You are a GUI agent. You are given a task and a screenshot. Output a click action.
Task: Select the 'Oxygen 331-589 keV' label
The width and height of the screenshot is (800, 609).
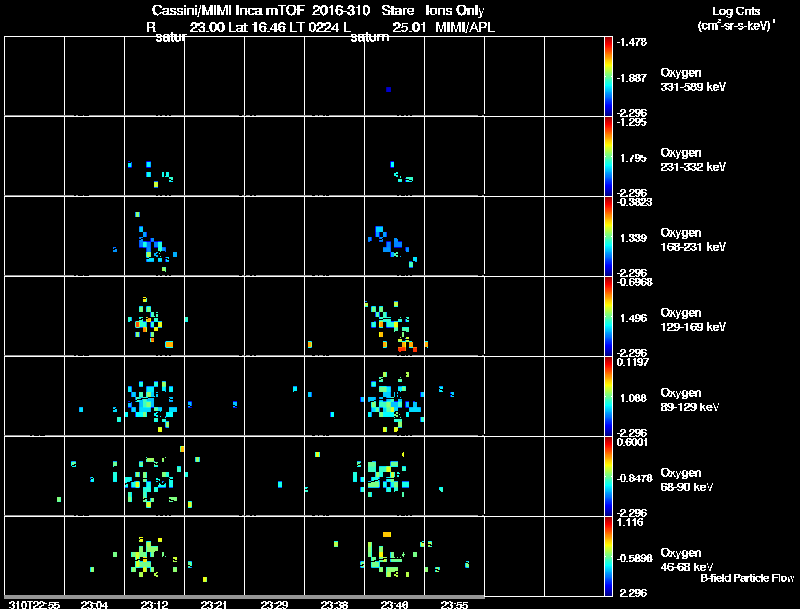(693, 80)
